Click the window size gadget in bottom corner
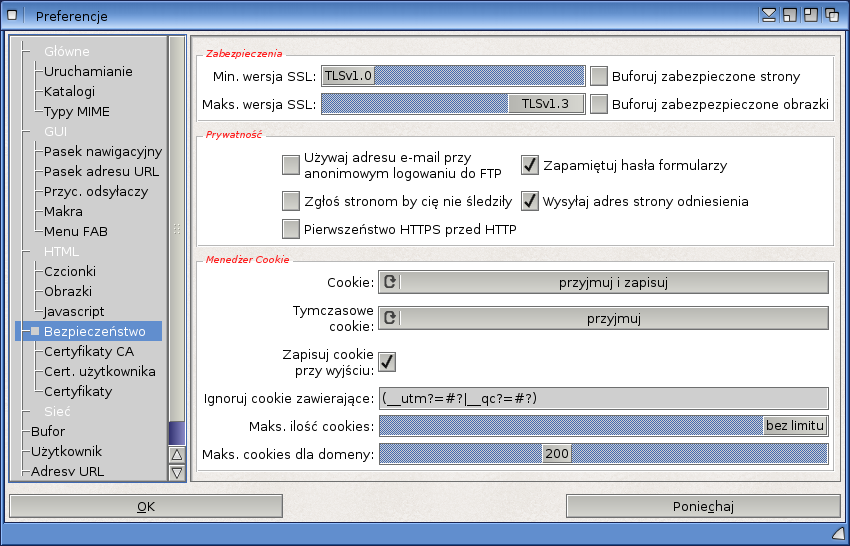The height and width of the screenshot is (546, 850). pyautogui.click(x=839, y=533)
